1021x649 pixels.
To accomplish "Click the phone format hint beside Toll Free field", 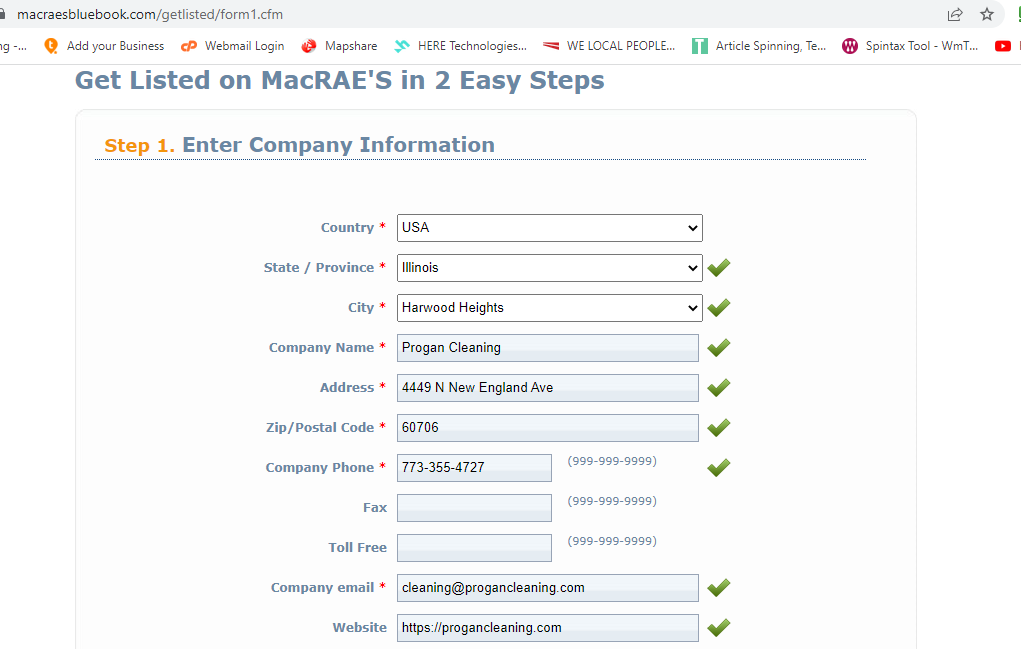I will pos(612,541).
